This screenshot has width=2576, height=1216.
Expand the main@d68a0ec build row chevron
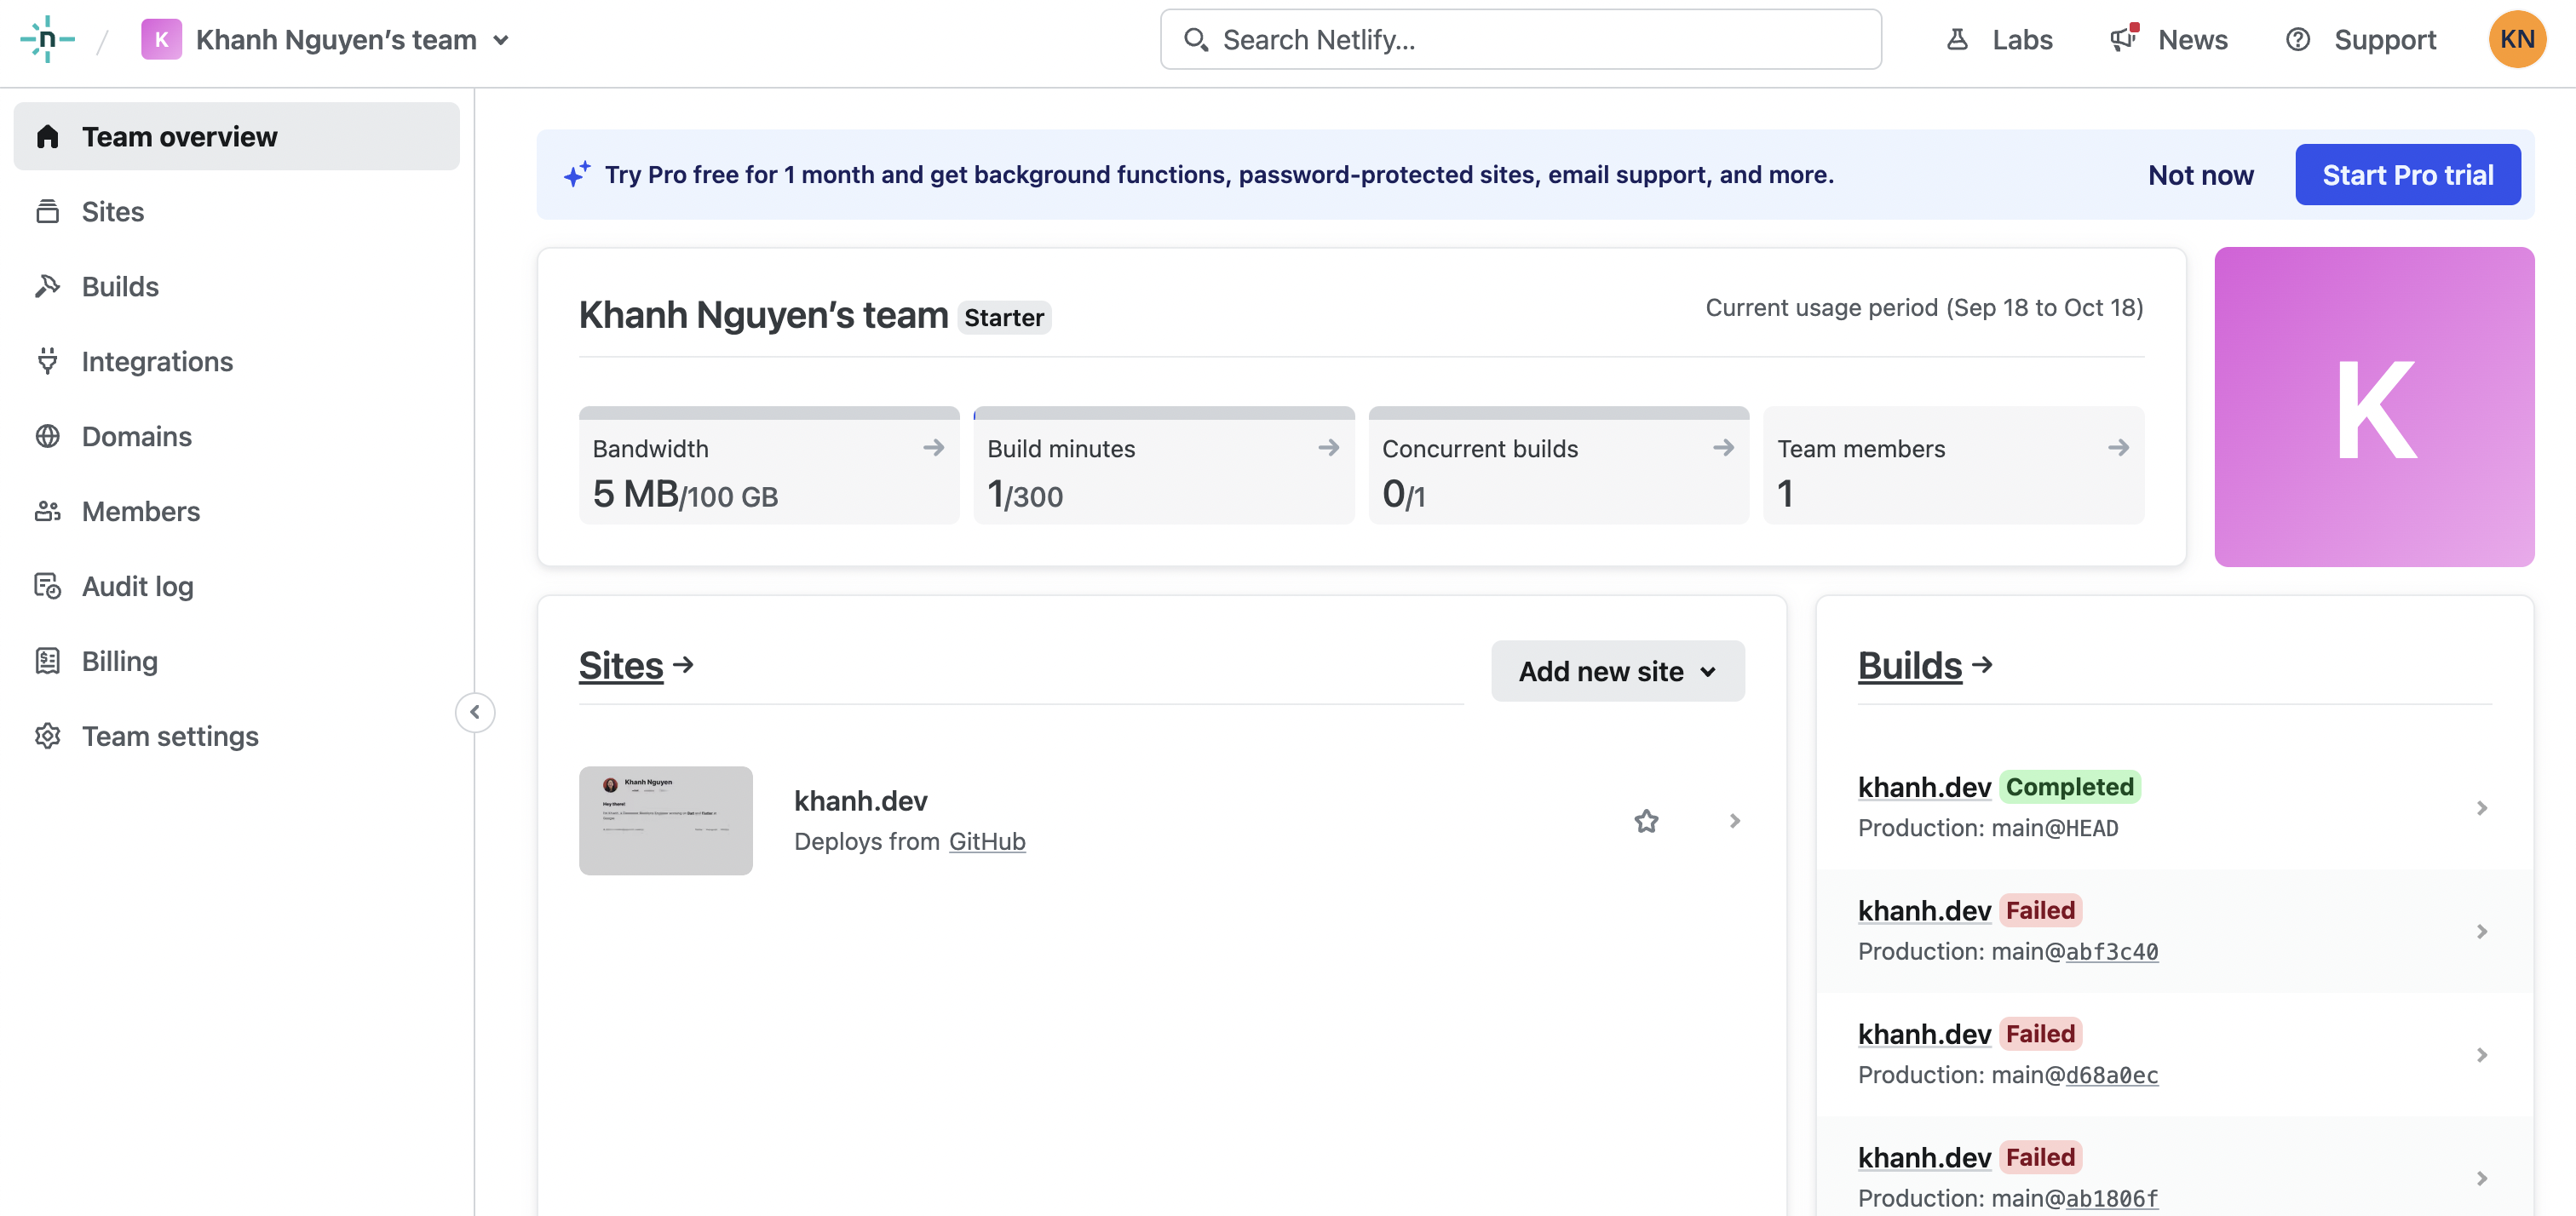pyautogui.click(x=2482, y=1055)
